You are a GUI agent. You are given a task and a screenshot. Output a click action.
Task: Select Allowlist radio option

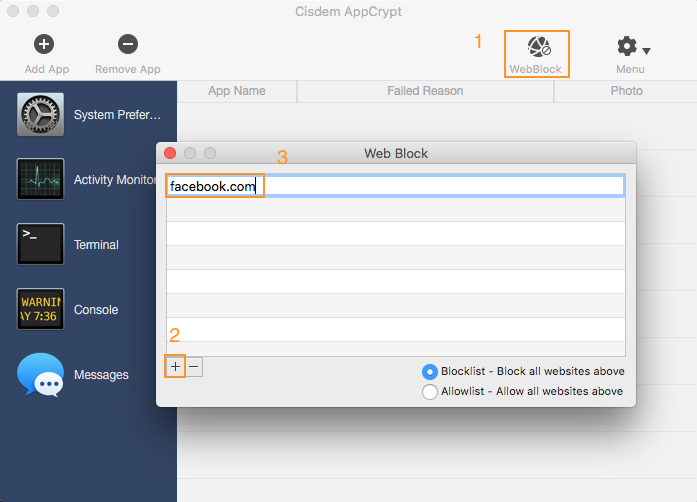430,392
